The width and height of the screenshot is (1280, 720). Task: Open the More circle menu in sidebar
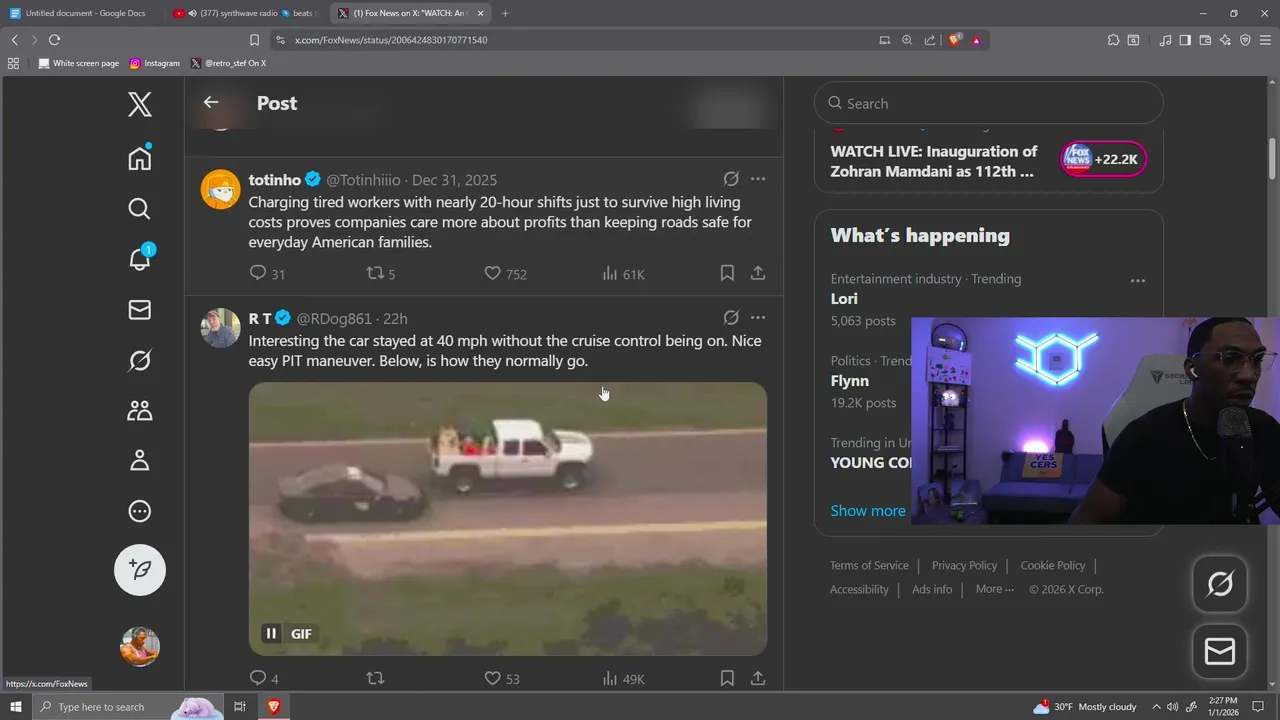pyautogui.click(x=140, y=511)
